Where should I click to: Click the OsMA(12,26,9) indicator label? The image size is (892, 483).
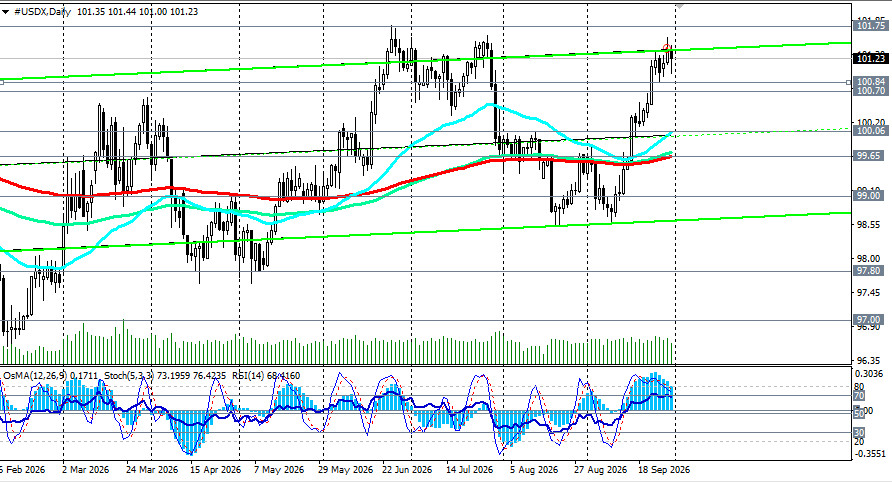point(35,375)
